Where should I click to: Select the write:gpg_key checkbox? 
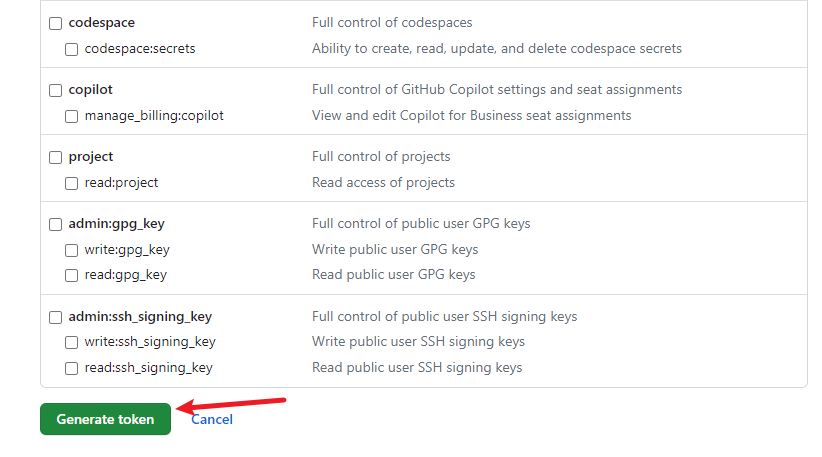tap(71, 251)
